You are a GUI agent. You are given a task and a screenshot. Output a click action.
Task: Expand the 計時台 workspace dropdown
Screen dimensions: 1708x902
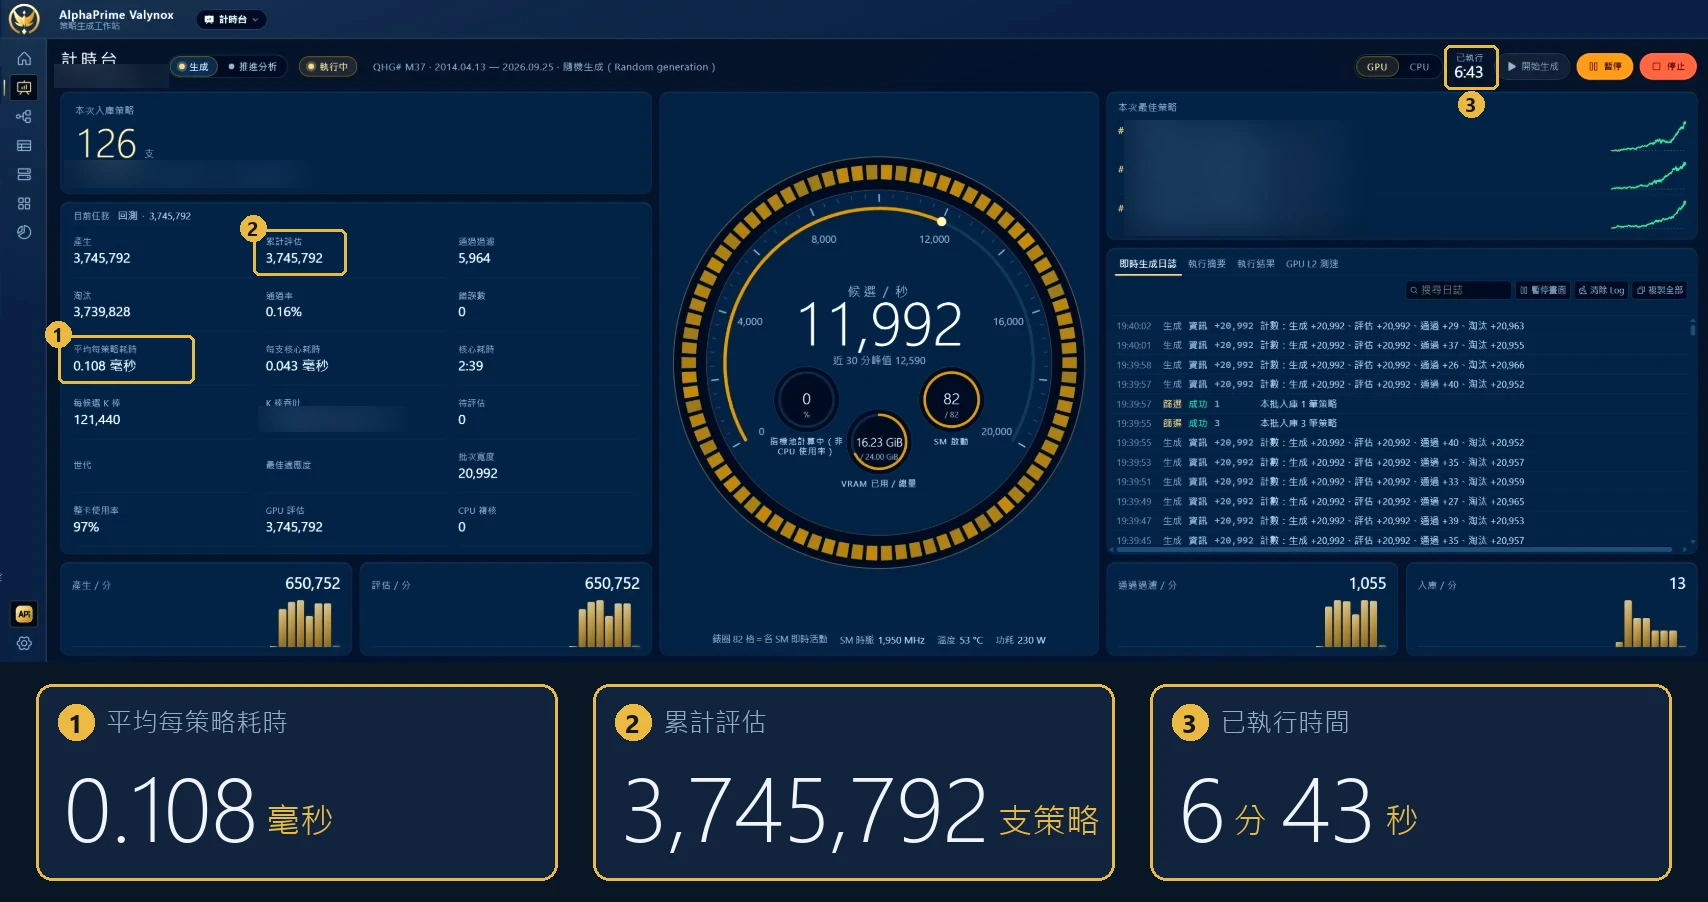(231, 19)
